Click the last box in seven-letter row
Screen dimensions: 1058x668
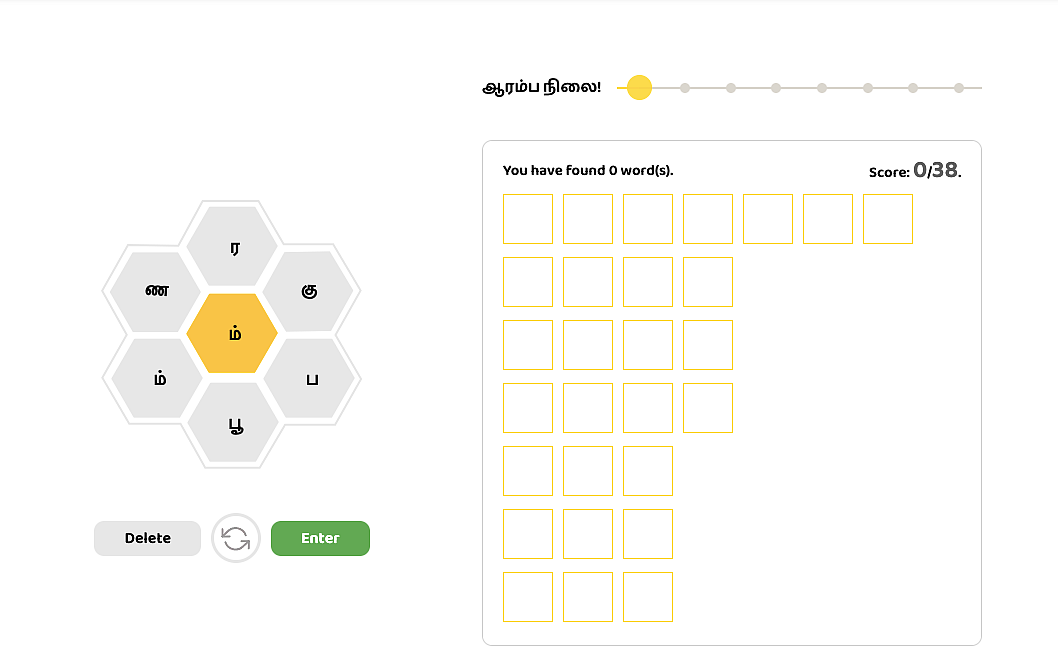[888, 219]
